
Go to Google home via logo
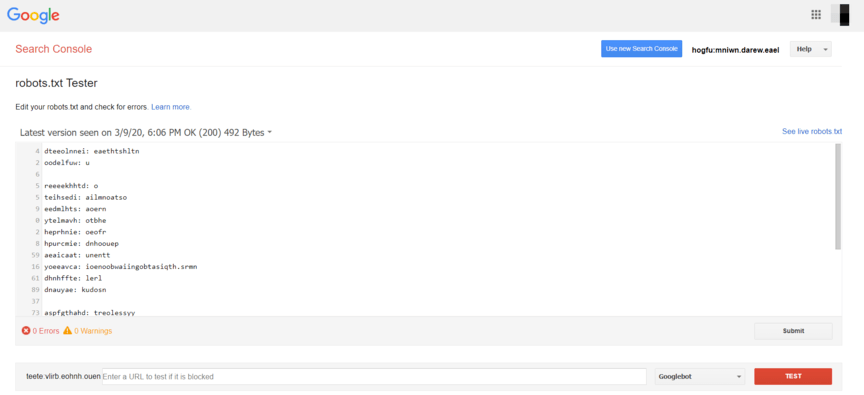pyautogui.click(x=34, y=15)
